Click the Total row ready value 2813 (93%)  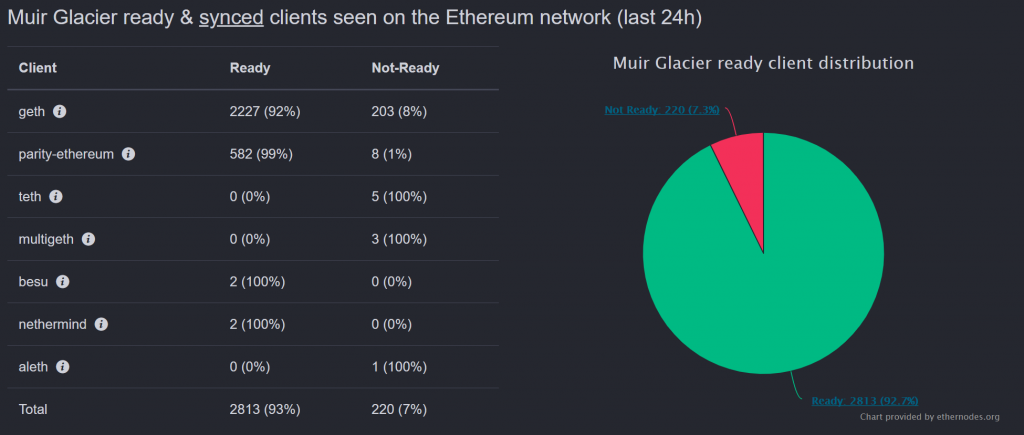pyautogui.click(x=265, y=409)
